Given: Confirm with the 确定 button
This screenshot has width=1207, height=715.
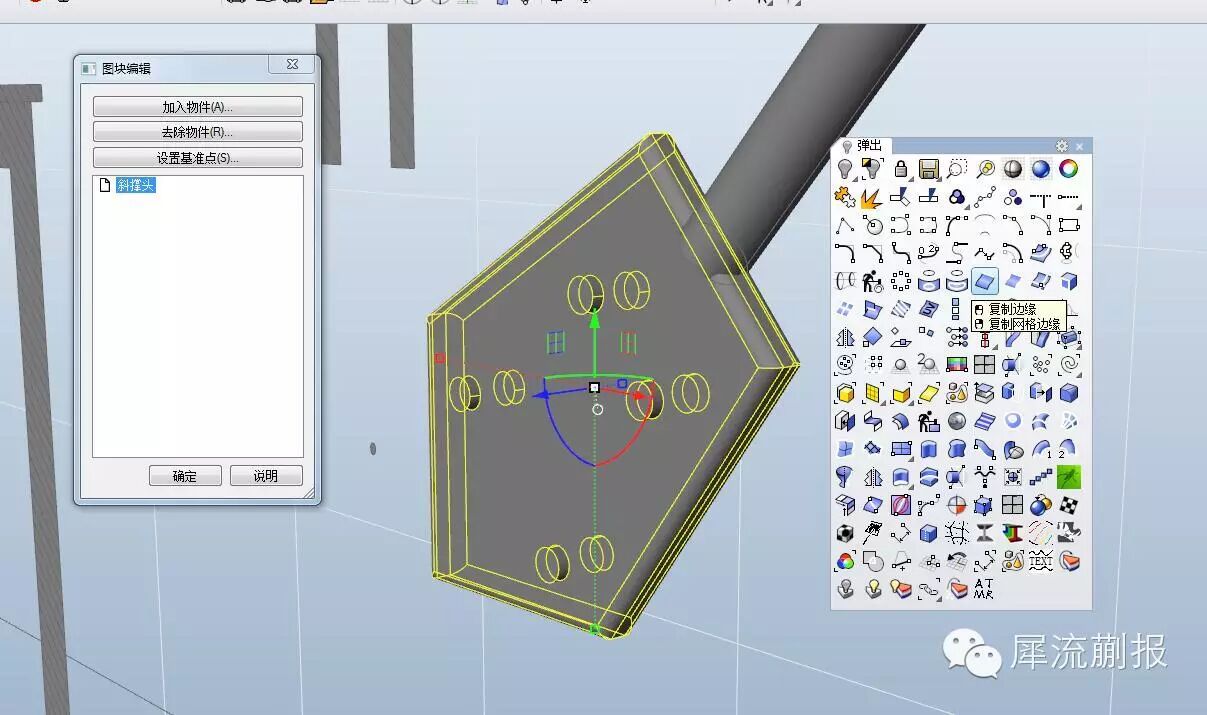Looking at the screenshot, I should (x=185, y=476).
